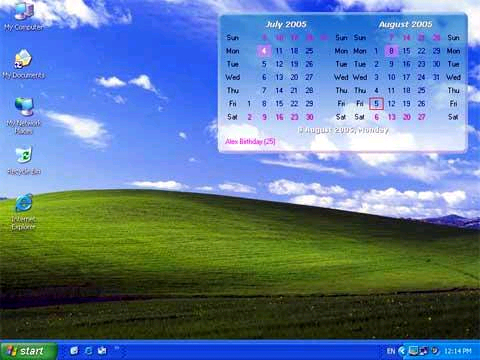Select the My Network Places icon

click(x=24, y=116)
